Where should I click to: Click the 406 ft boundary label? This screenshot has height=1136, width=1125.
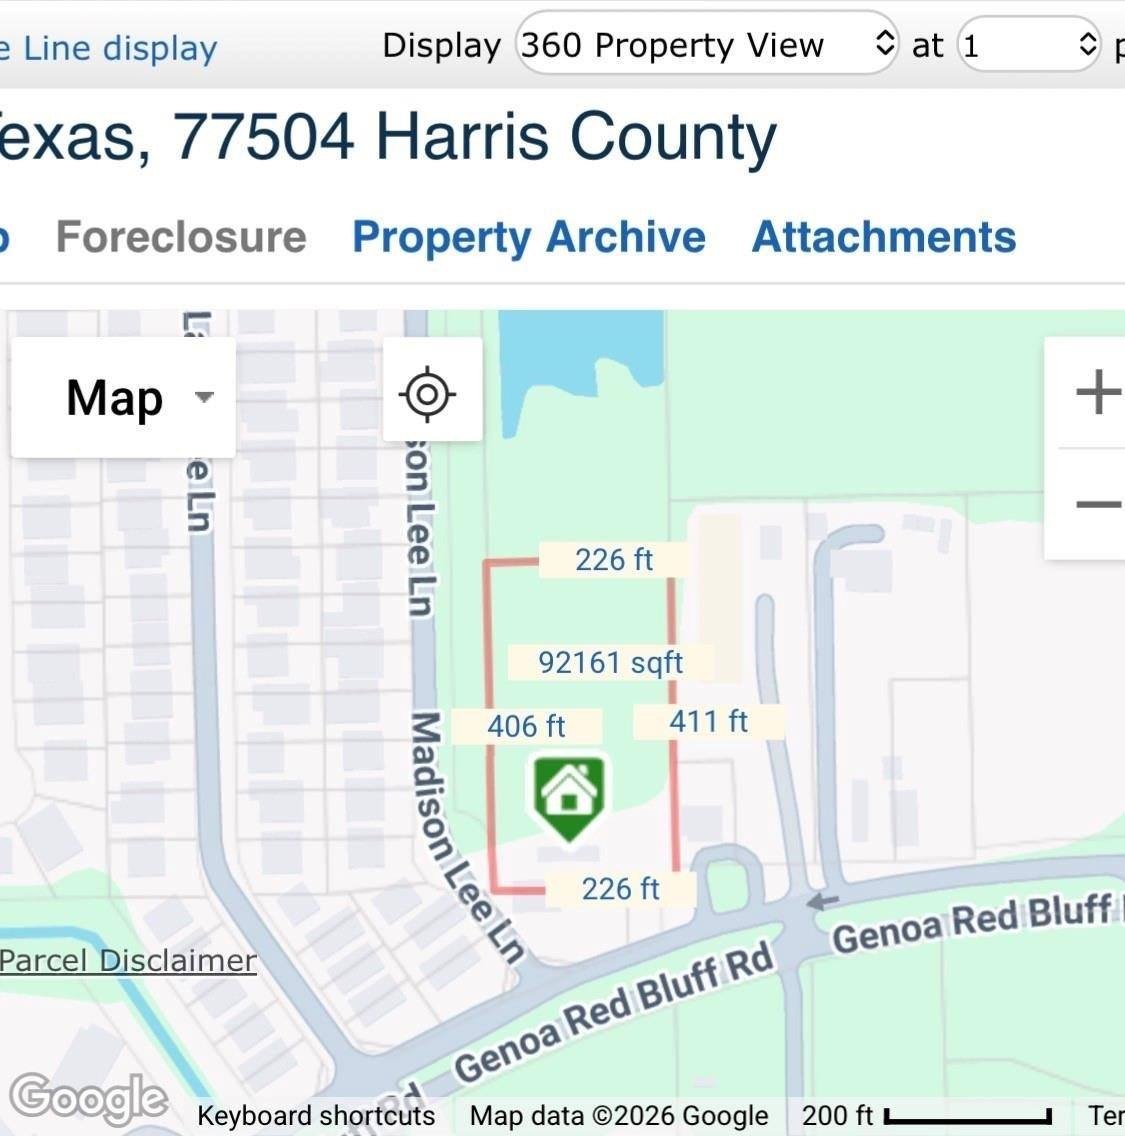pyautogui.click(x=527, y=726)
